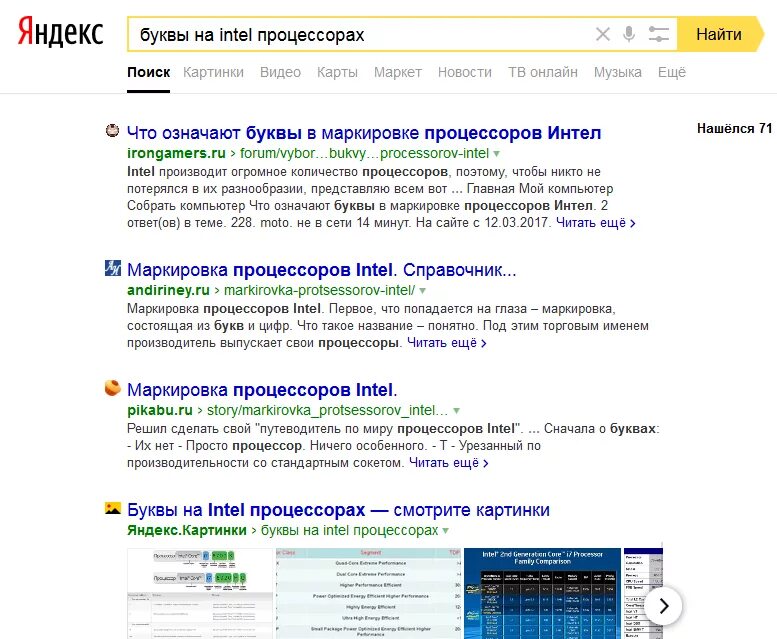Open first processor marking diagram thumbnail

pos(200,593)
